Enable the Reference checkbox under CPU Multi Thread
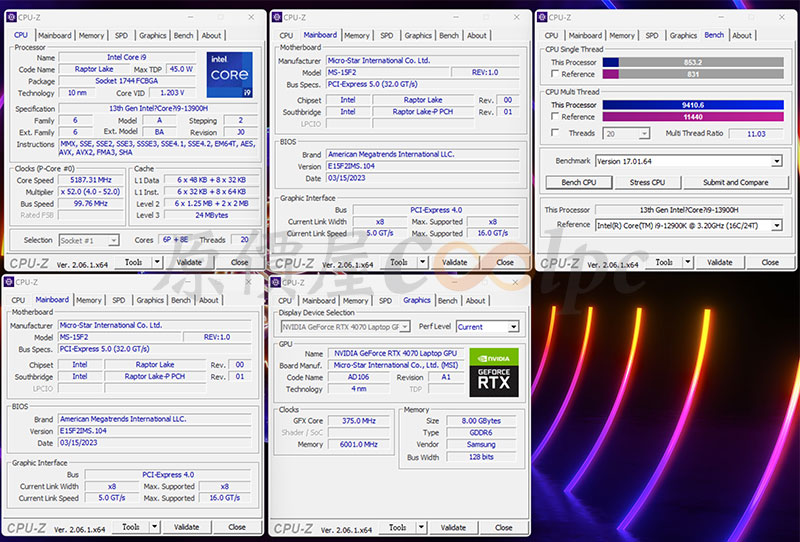This screenshot has width=800, height=542. 555,116
